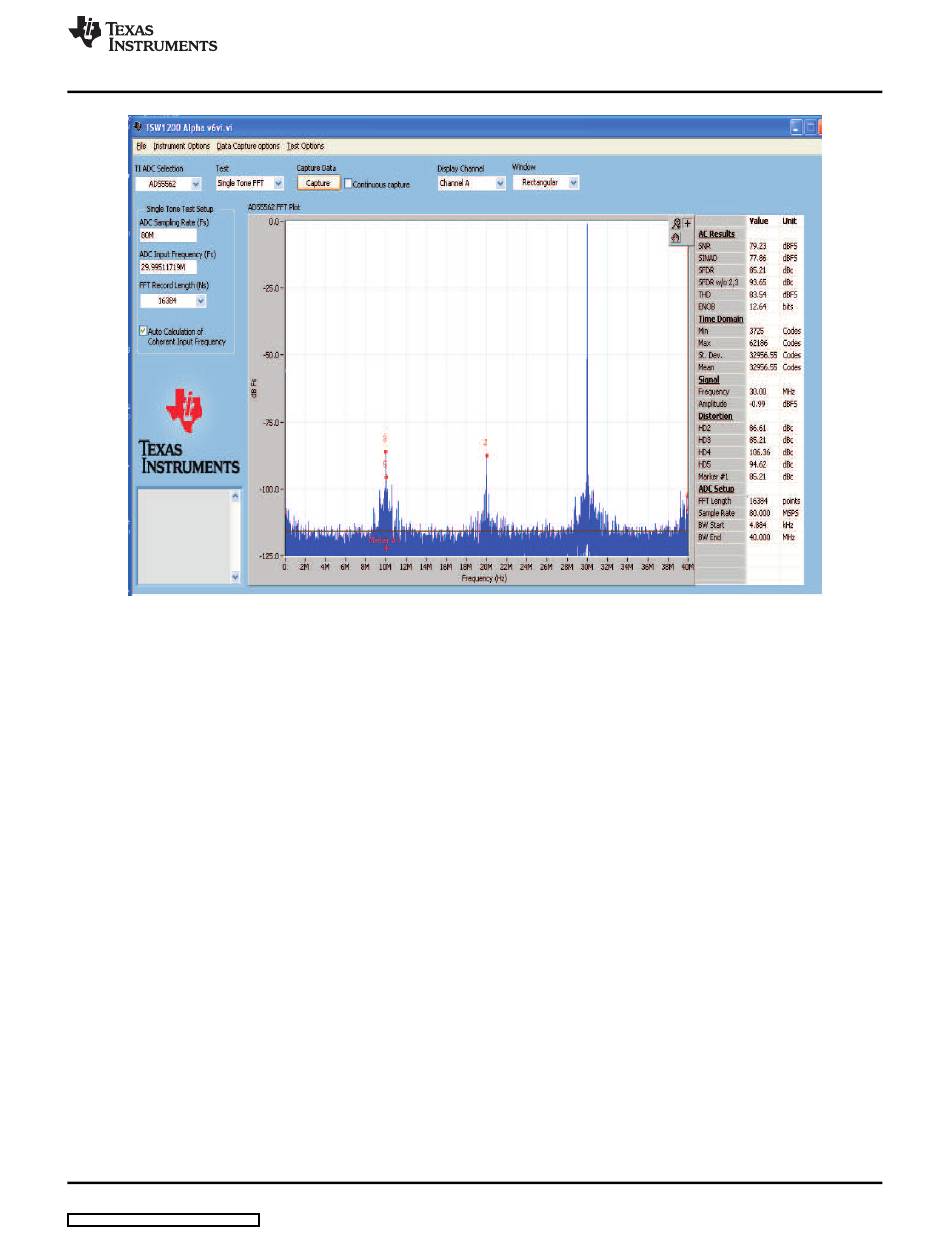The width and height of the screenshot is (950, 1241).
Task: Click the Value column header
Action: 758,220
